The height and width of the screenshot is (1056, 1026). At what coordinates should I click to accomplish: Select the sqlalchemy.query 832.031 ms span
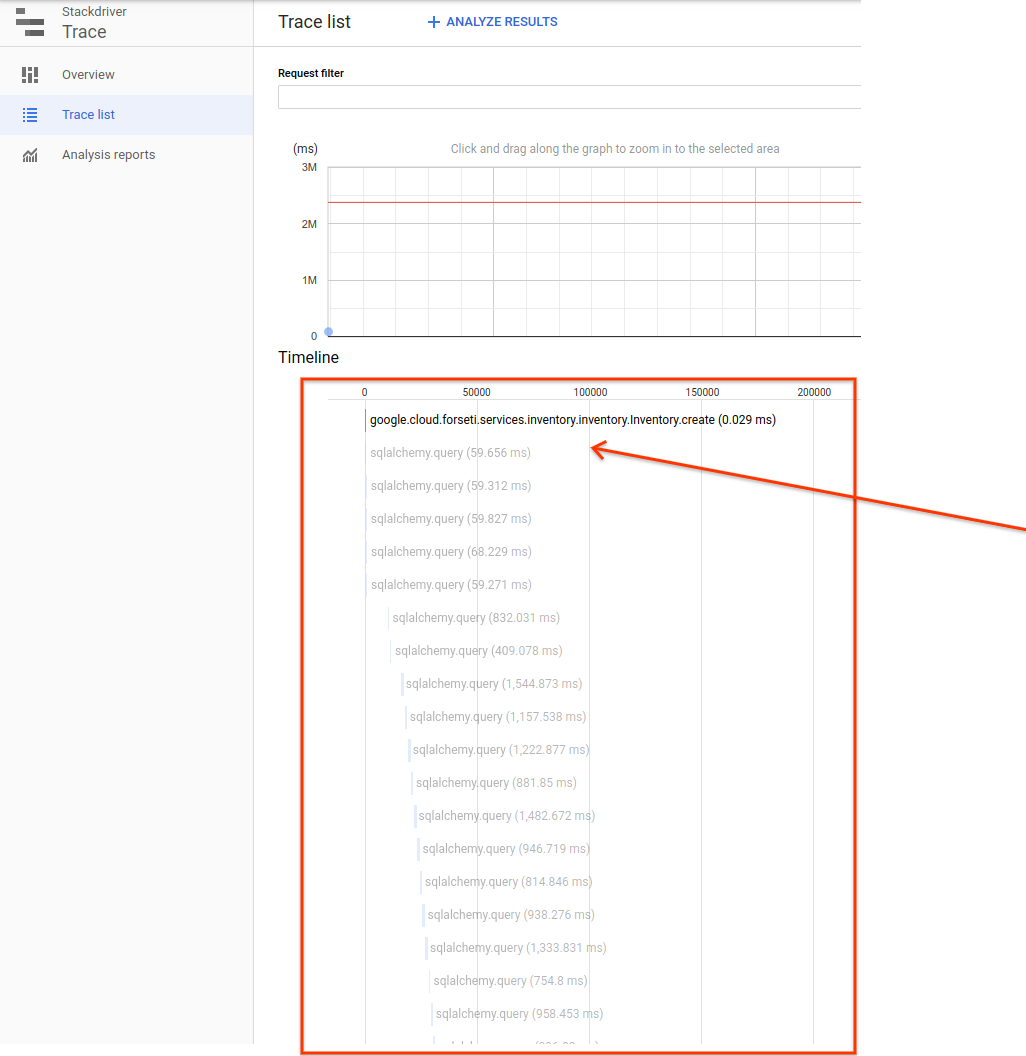(x=476, y=618)
